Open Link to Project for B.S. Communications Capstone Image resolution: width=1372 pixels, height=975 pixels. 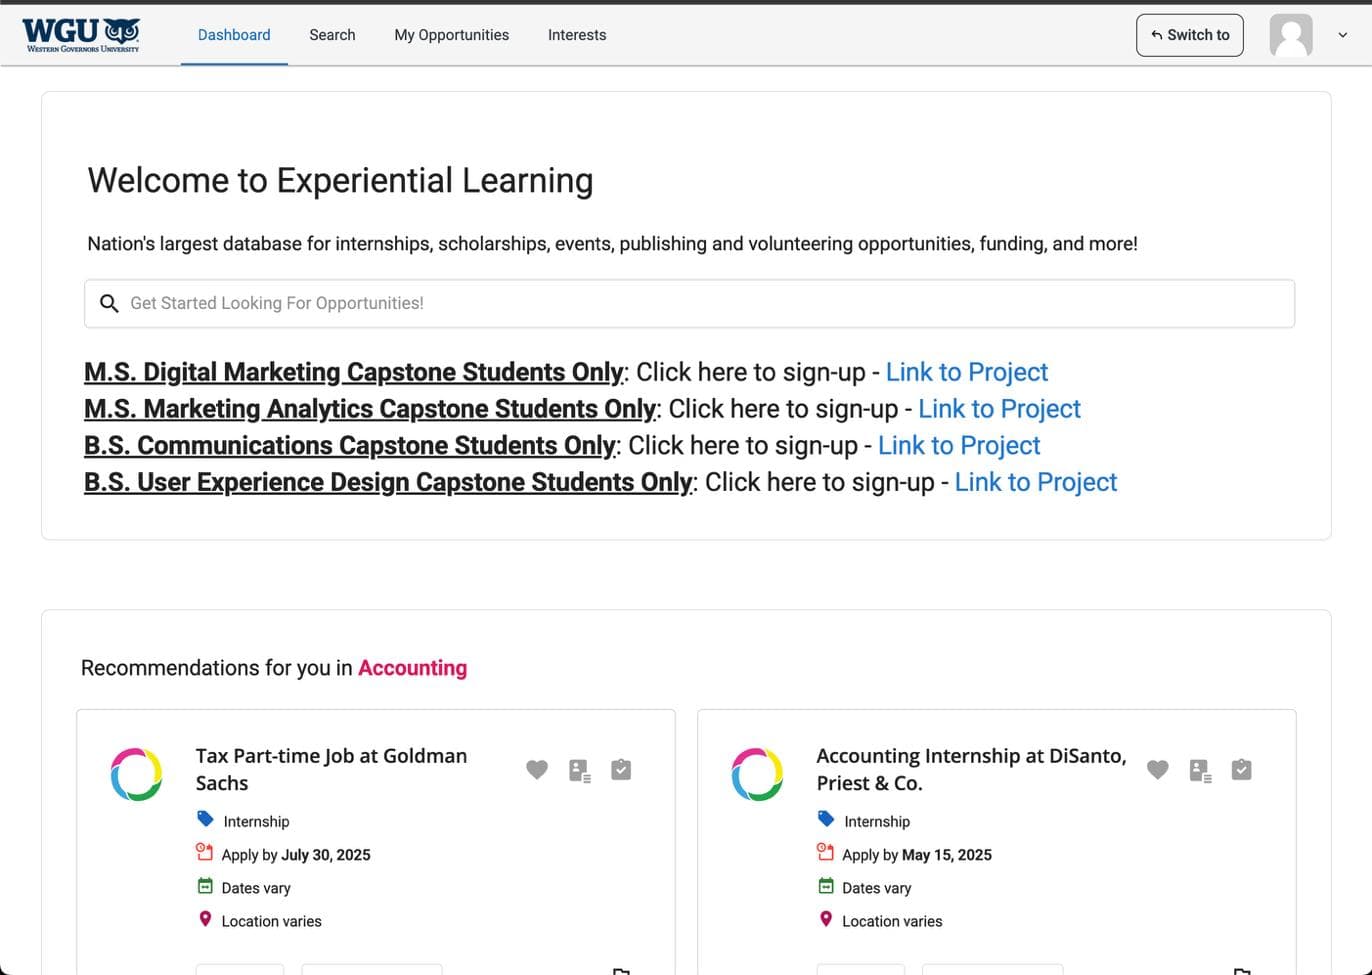pyautogui.click(x=959, y=446)
